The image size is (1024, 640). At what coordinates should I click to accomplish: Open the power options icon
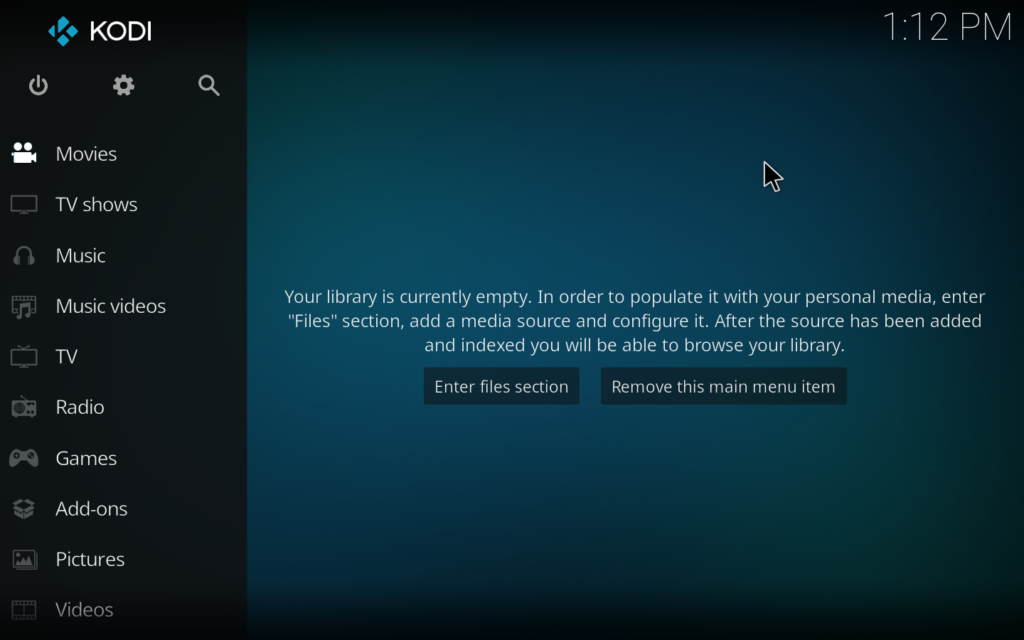(38, 86)
